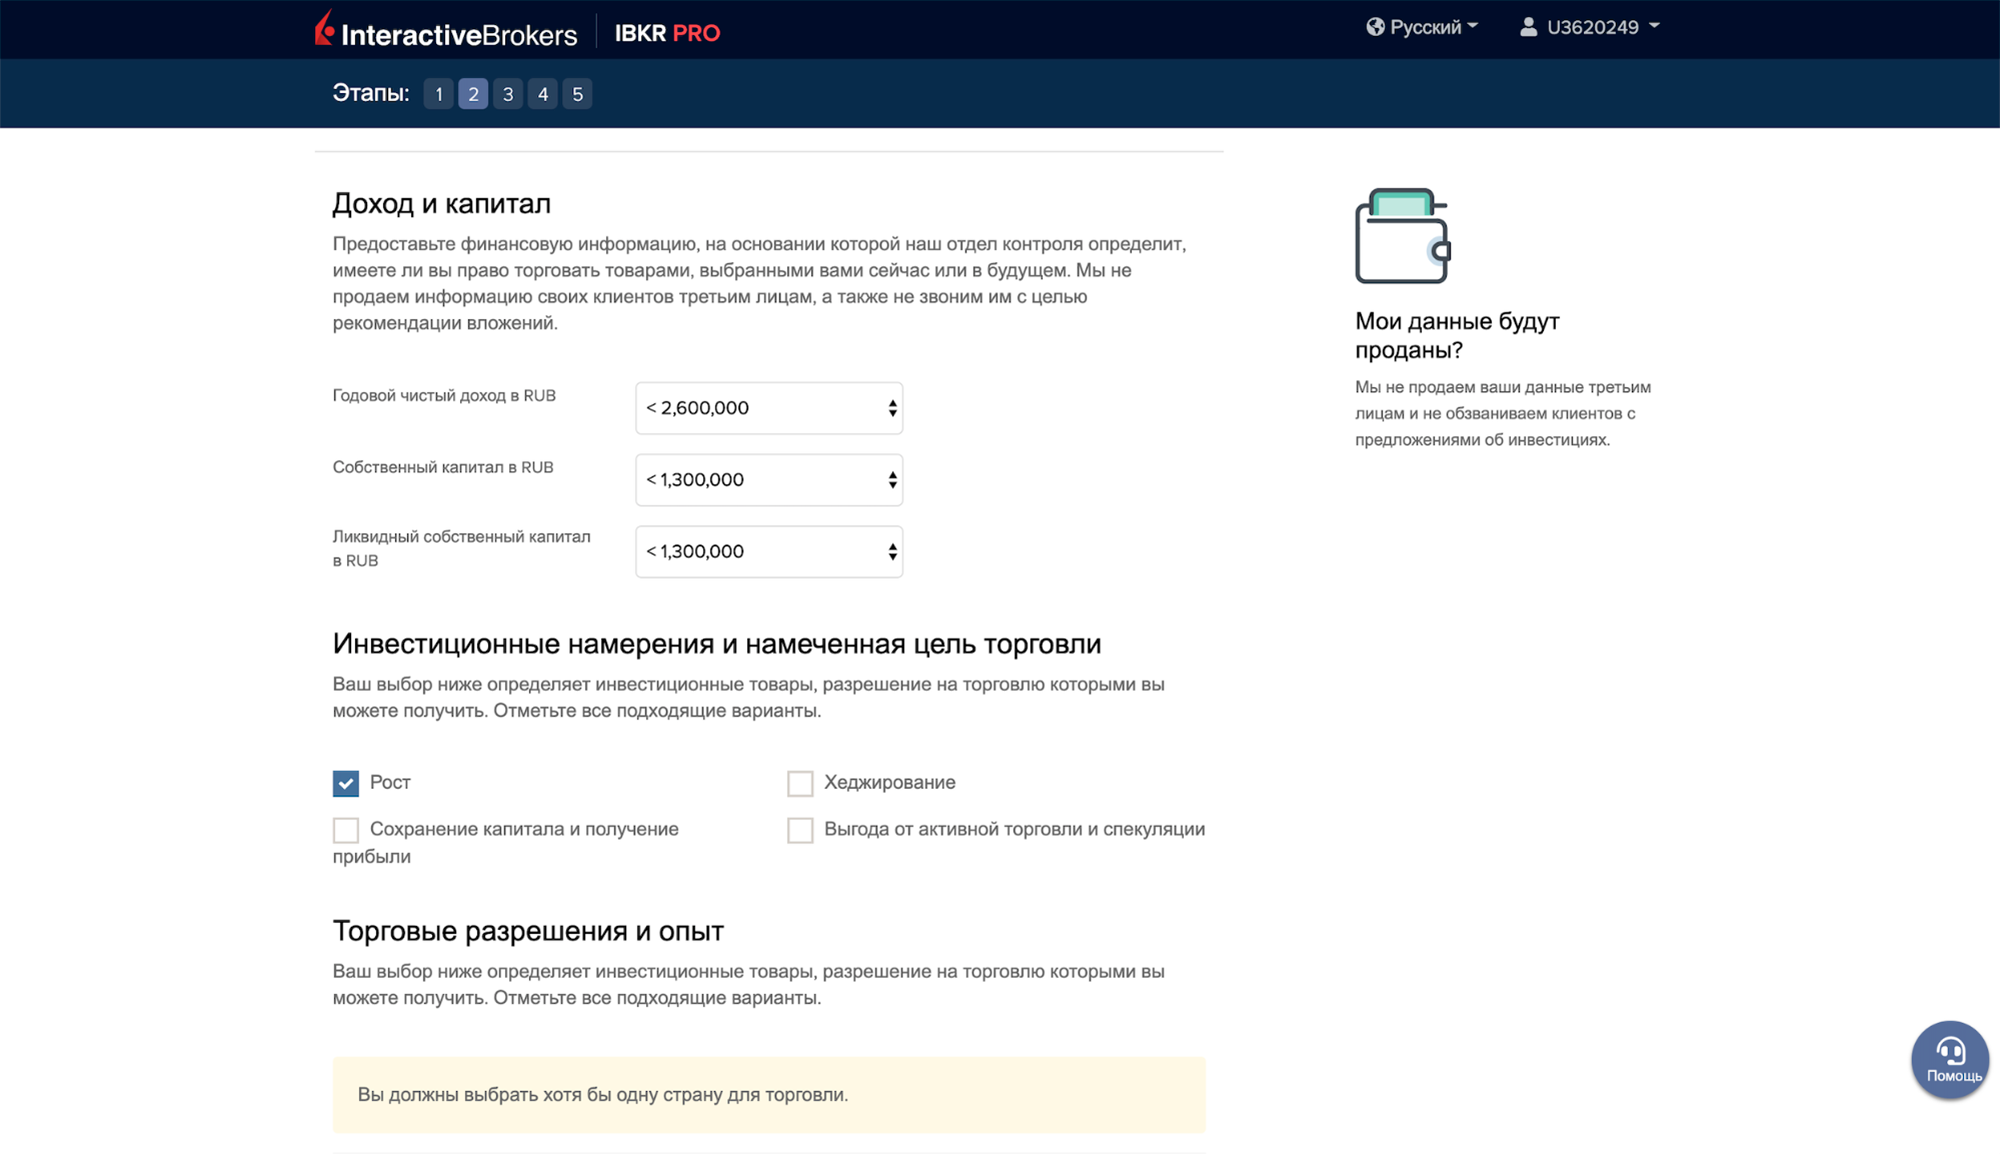Click the Доход и капитал heading

[442, 203]
